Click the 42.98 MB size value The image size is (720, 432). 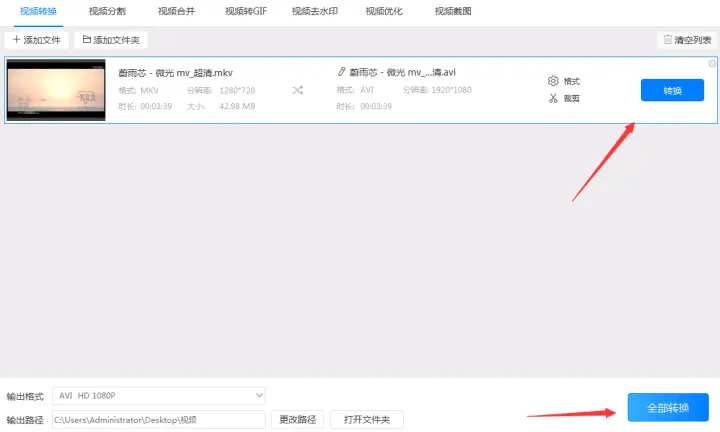click(237, 106)
